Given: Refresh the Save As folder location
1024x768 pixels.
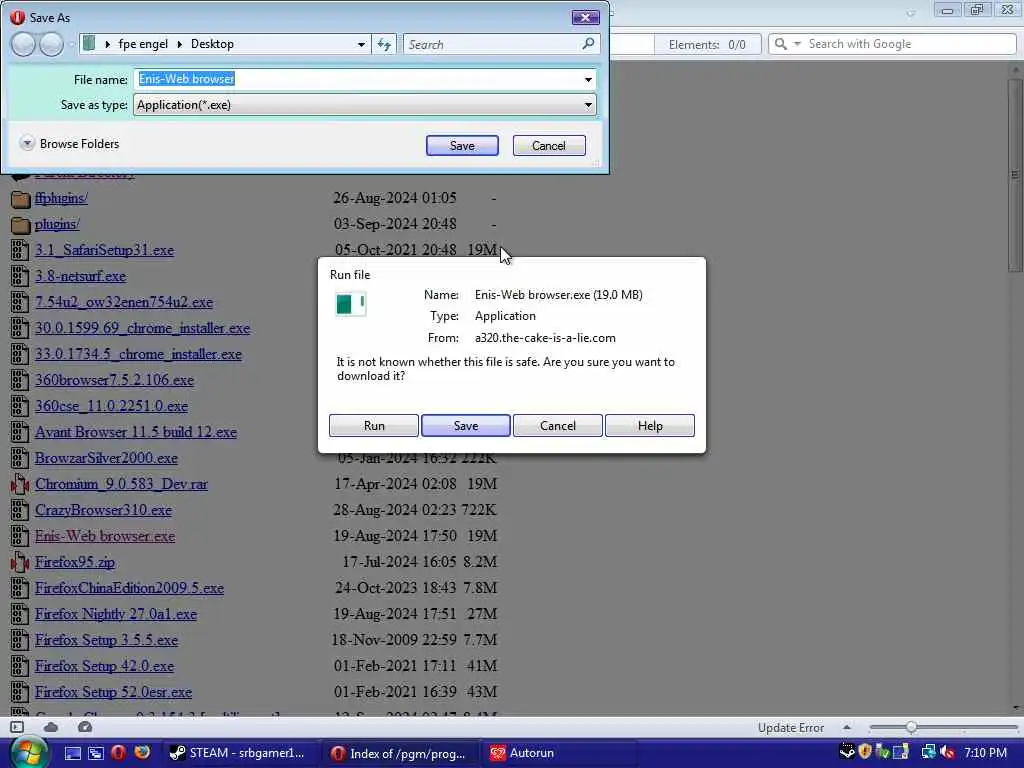Looking at the screenshot, I should click(x=384, y=44).
